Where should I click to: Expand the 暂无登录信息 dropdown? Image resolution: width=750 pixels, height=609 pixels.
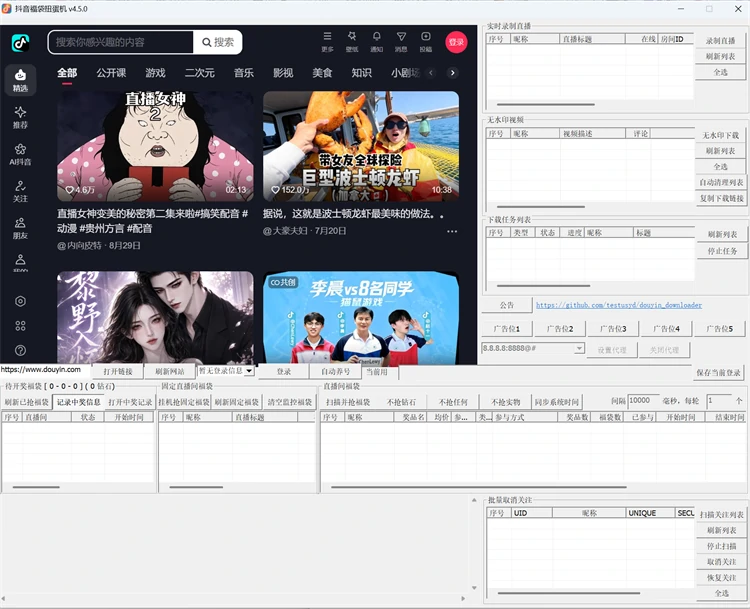(249, 371)
